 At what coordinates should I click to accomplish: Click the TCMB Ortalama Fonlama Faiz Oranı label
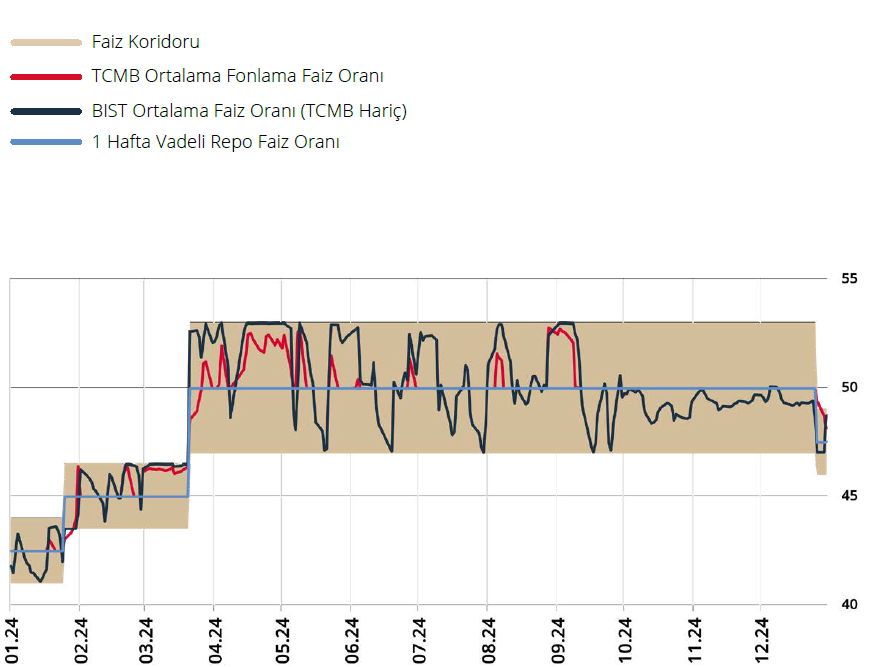point(238,76)
